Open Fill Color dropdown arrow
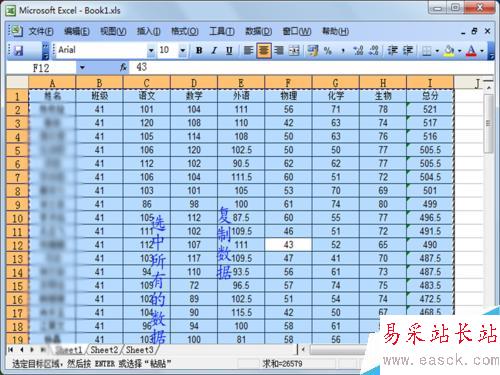500x375 pixels. [459, 51]
